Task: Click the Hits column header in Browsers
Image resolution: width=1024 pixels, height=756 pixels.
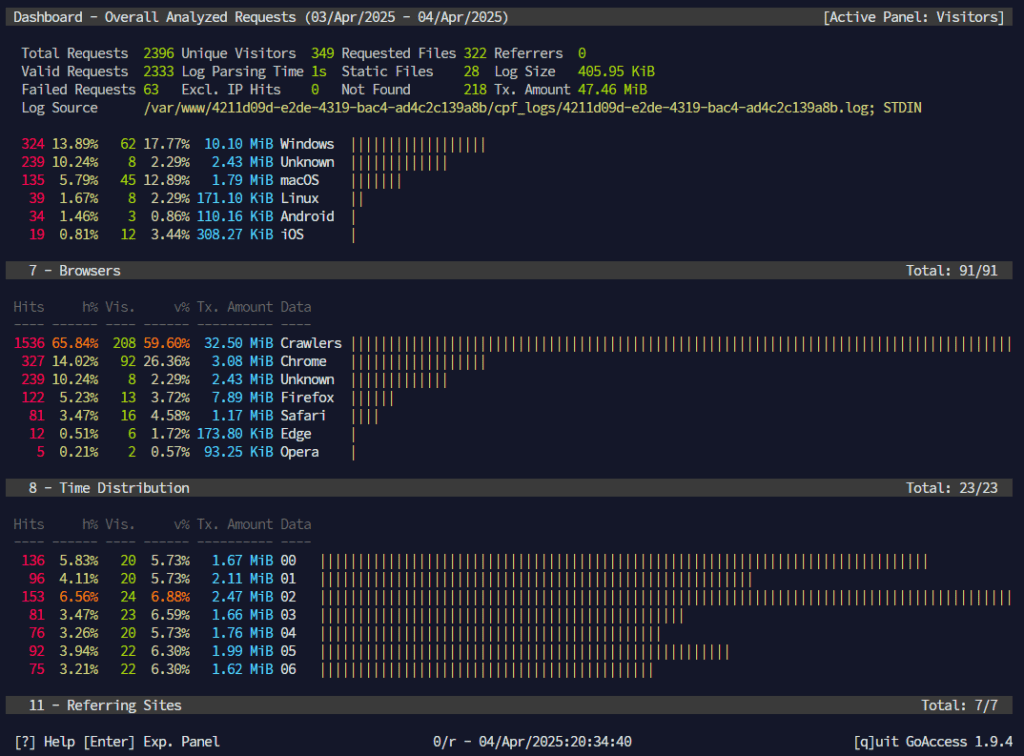Action: (29, 307)
